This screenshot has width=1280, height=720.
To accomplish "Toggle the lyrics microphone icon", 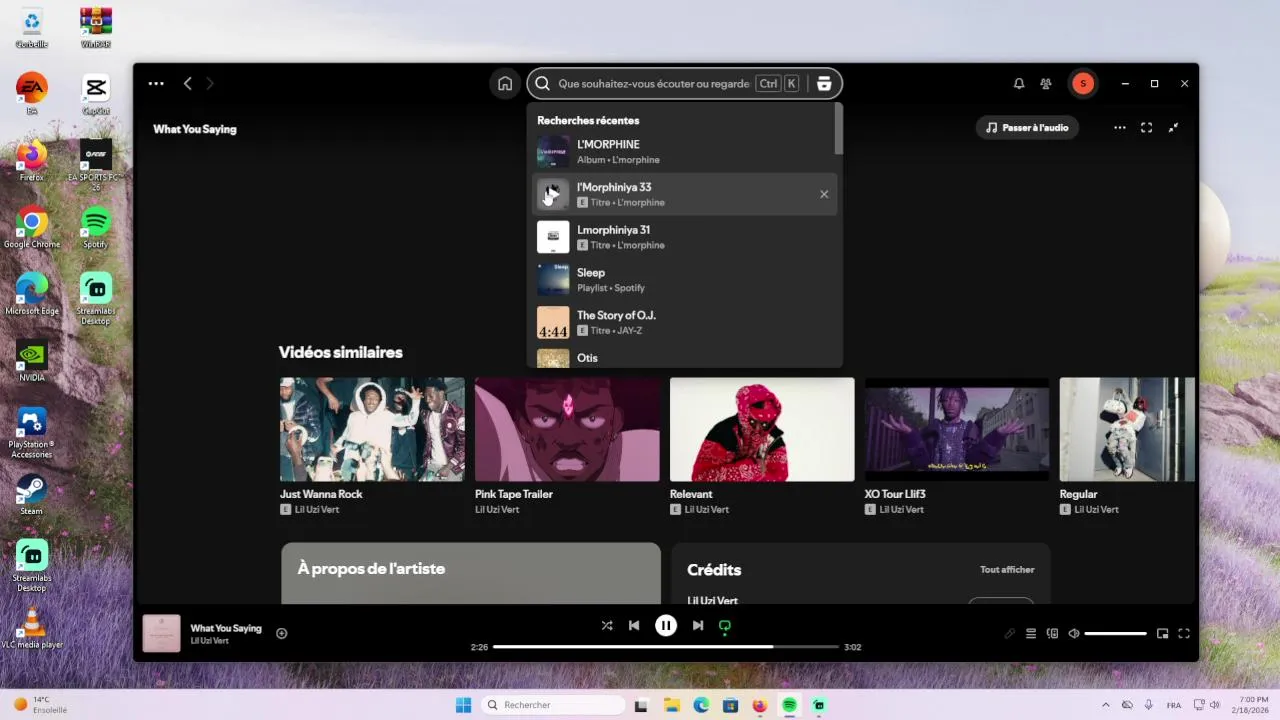I will click(x=1010, y=634).
